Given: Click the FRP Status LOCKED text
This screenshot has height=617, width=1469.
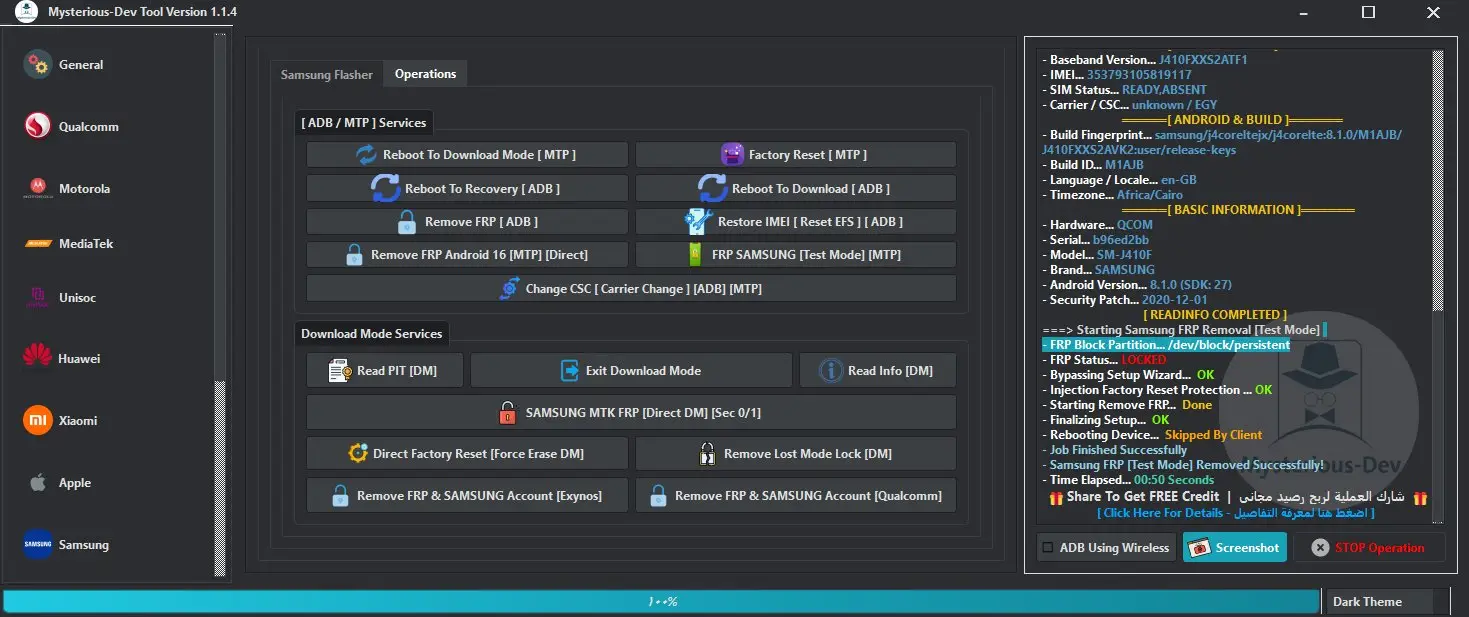Looking at the screenshot, I should (x=1144, y=360).
